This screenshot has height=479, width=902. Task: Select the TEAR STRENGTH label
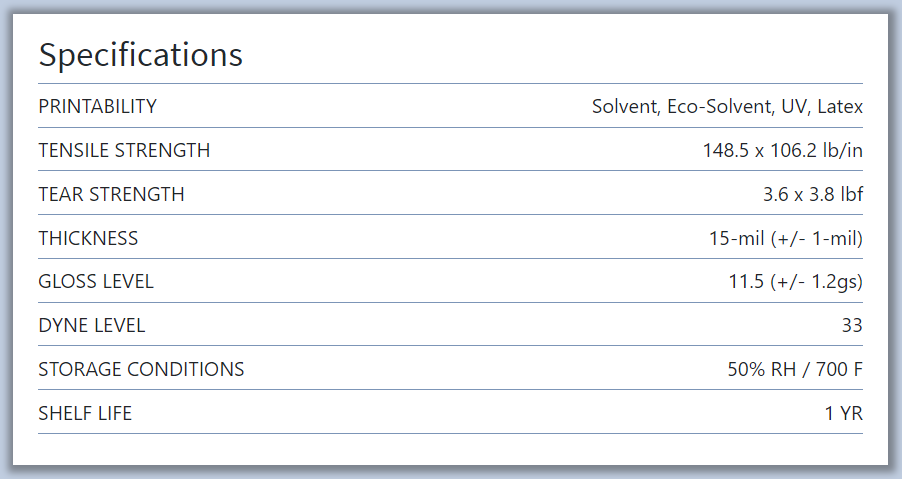click(x=112, y=194)
